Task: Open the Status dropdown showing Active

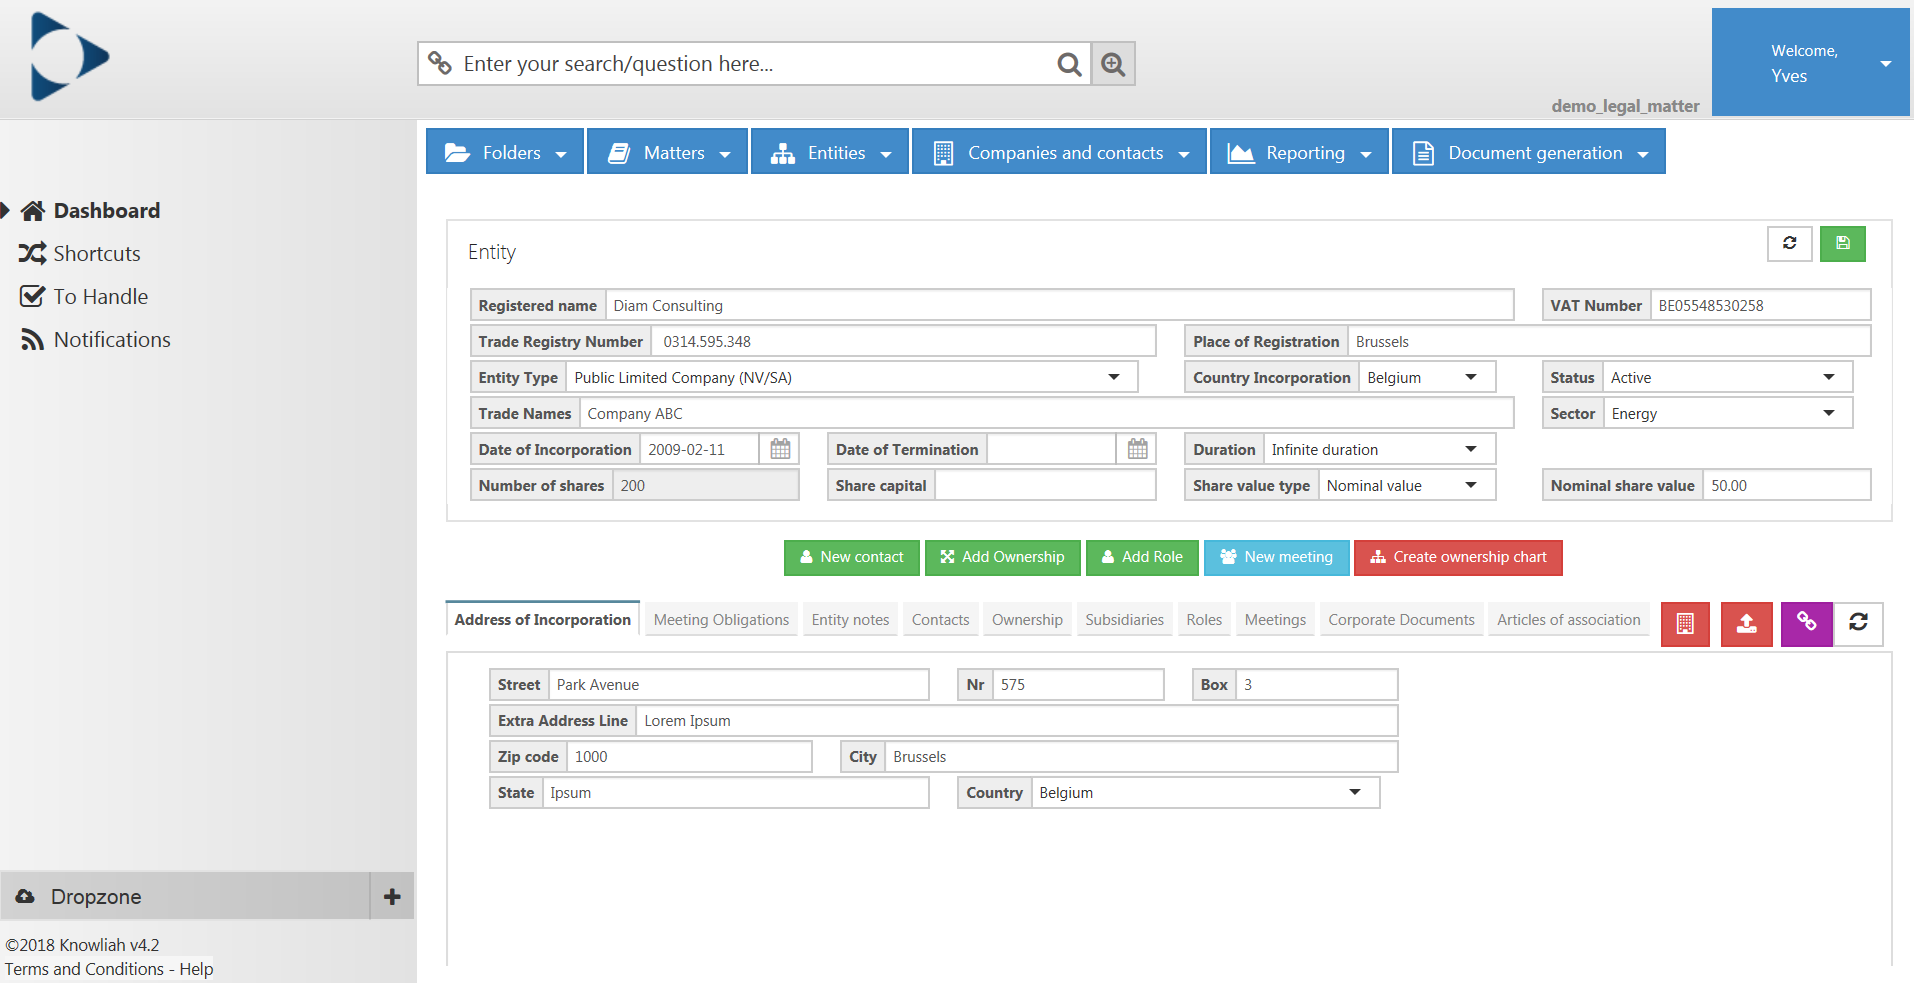Action: (1727, 377)
